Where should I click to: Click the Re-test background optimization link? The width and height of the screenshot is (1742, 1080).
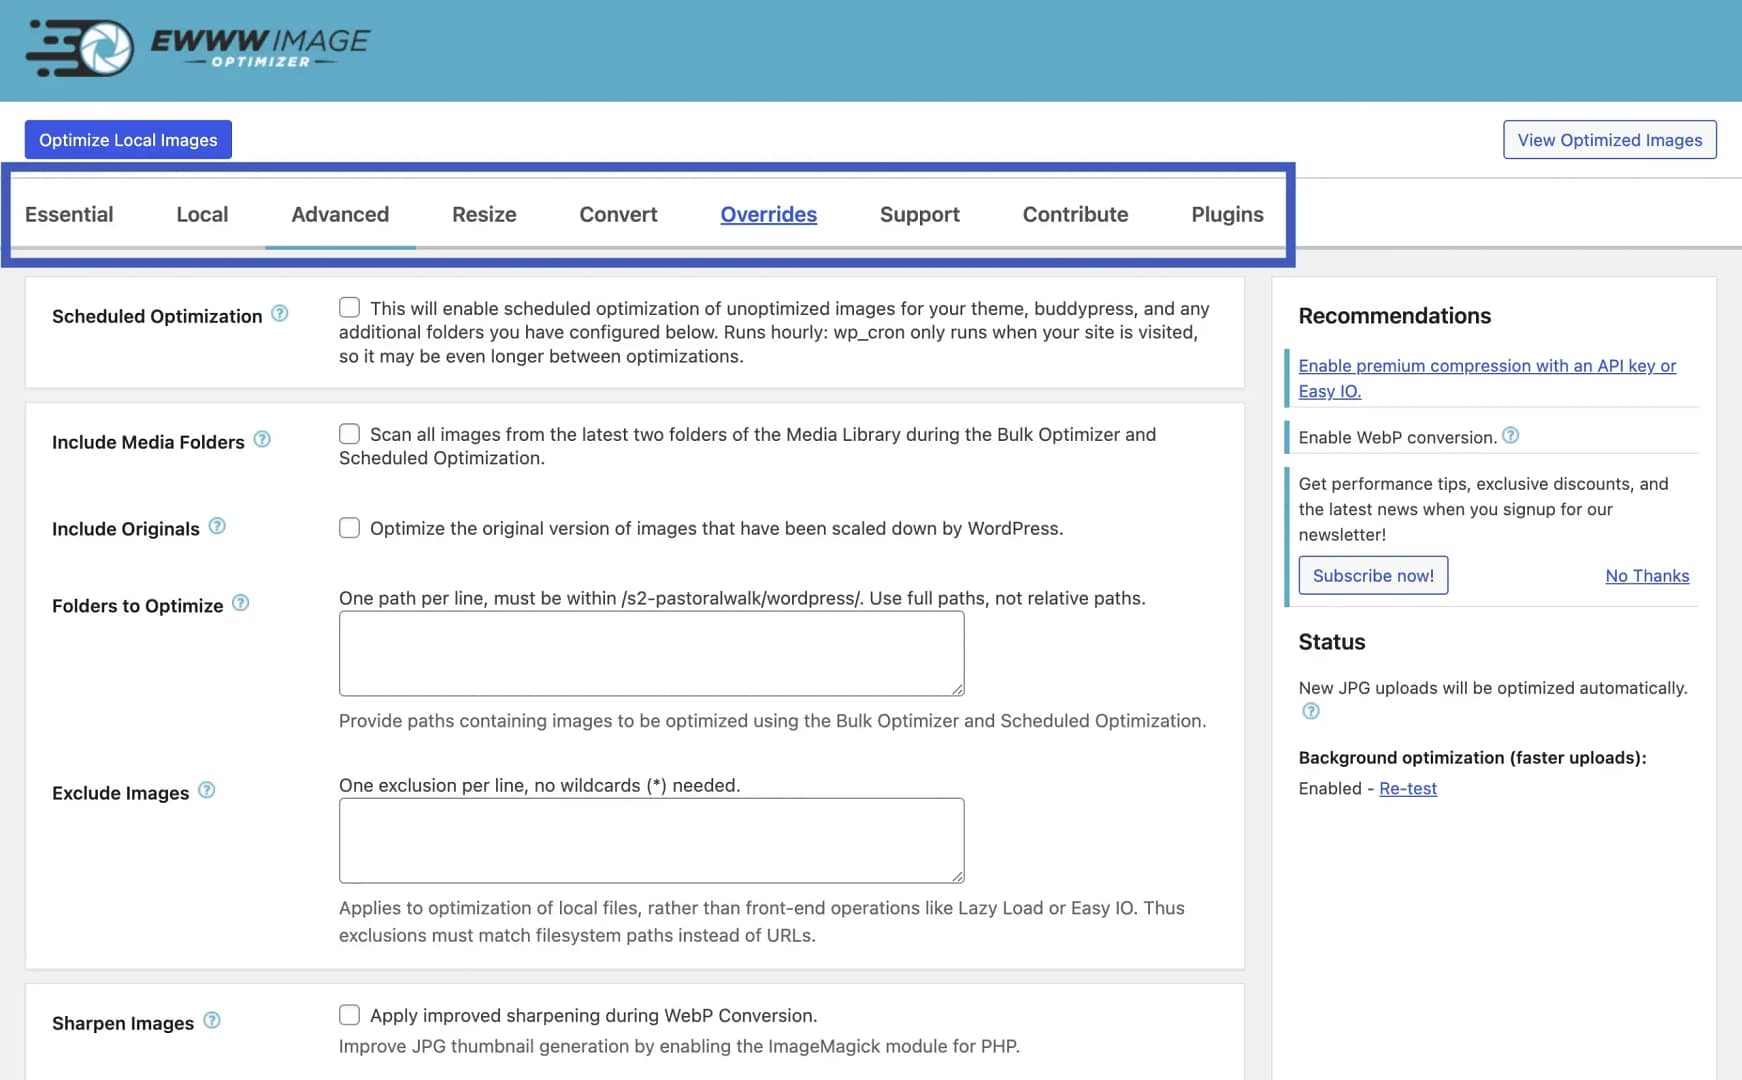point(1407,788)
